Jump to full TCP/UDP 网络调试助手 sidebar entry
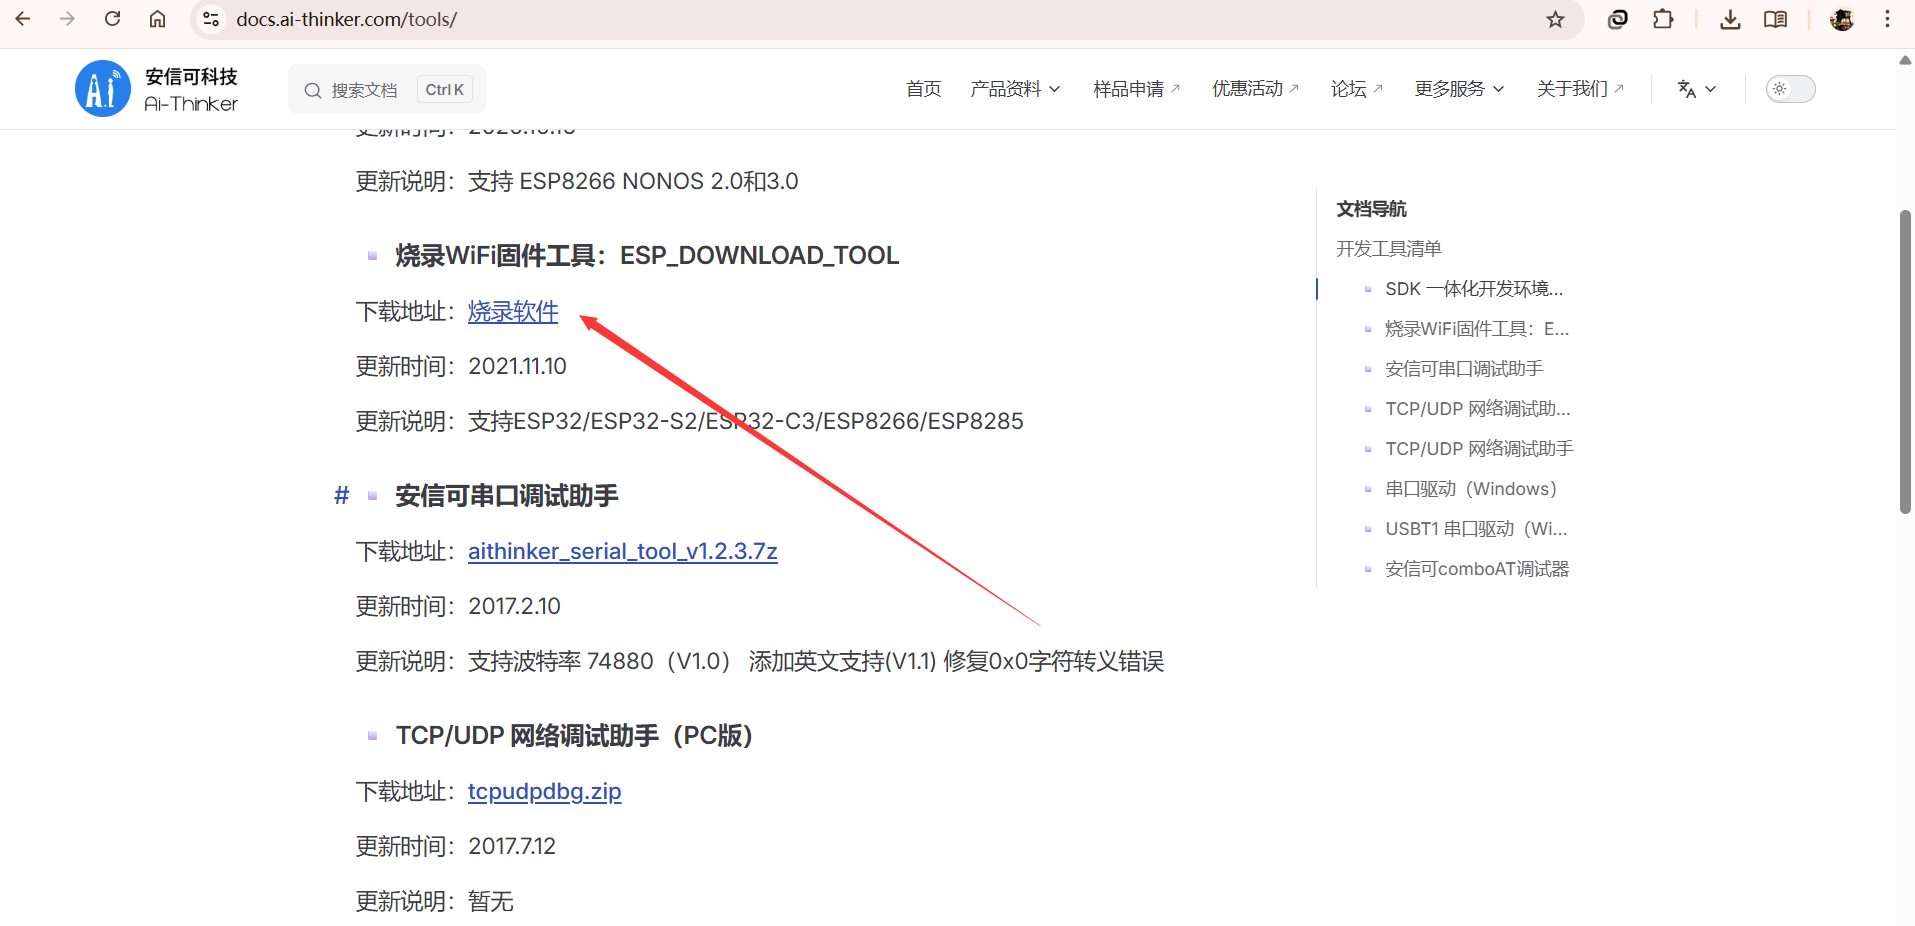Viewport: 1915px width, 926px height. pyautogui.click(x=1479, y=449)
